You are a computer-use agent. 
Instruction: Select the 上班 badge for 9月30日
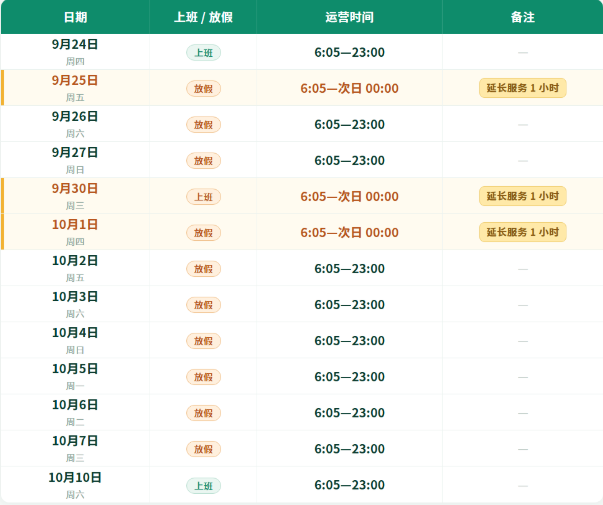(203, 197)
